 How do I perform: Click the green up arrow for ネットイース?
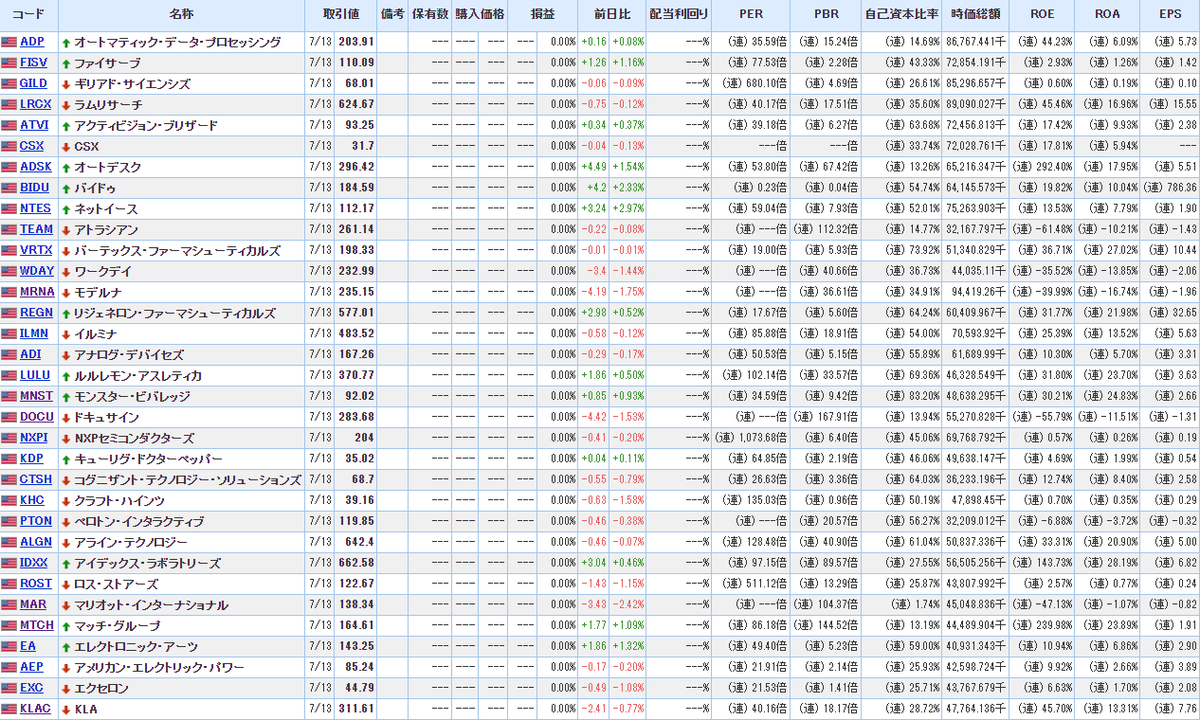66,209
